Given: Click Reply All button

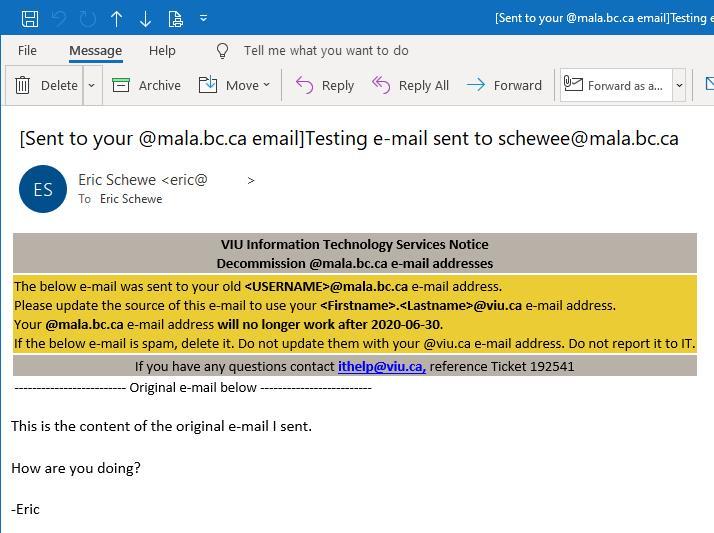Looking at the screenshot, I should [x=410, y=85].
